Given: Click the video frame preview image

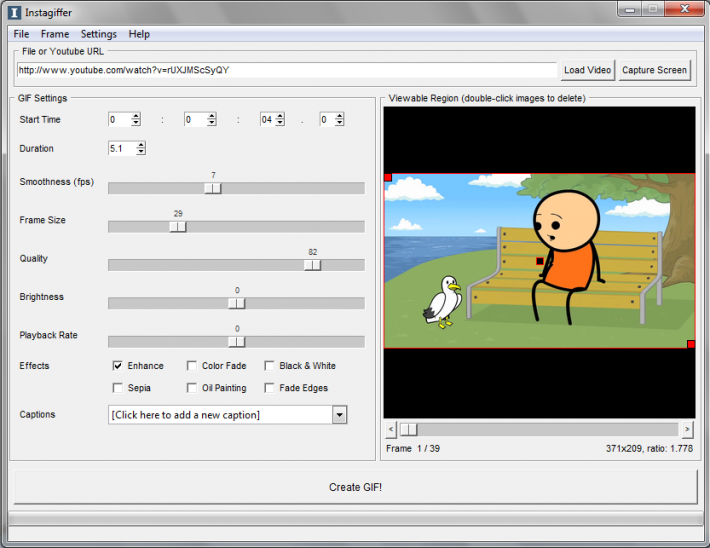Looking at the screenshot, I should click(539, 261).
